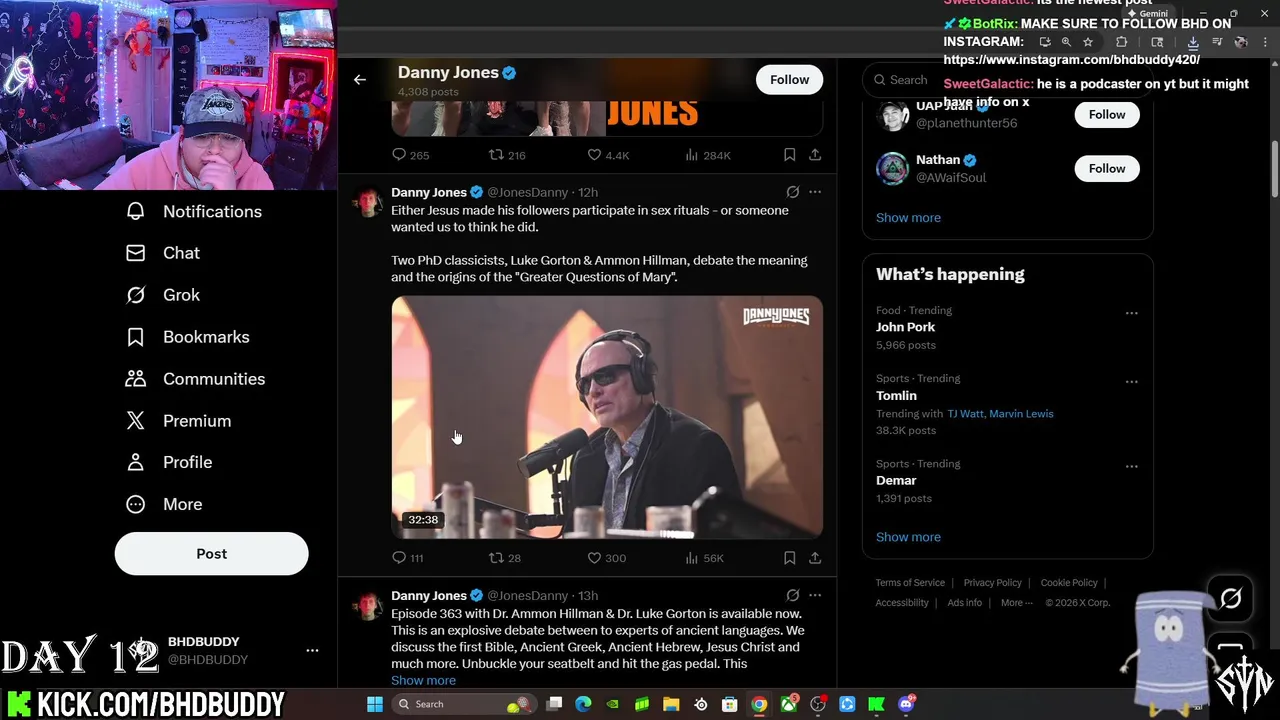Screen dimensions: 1280x720
Task: Open Grok actions on the 12h post
Action: tap(792, 192)
